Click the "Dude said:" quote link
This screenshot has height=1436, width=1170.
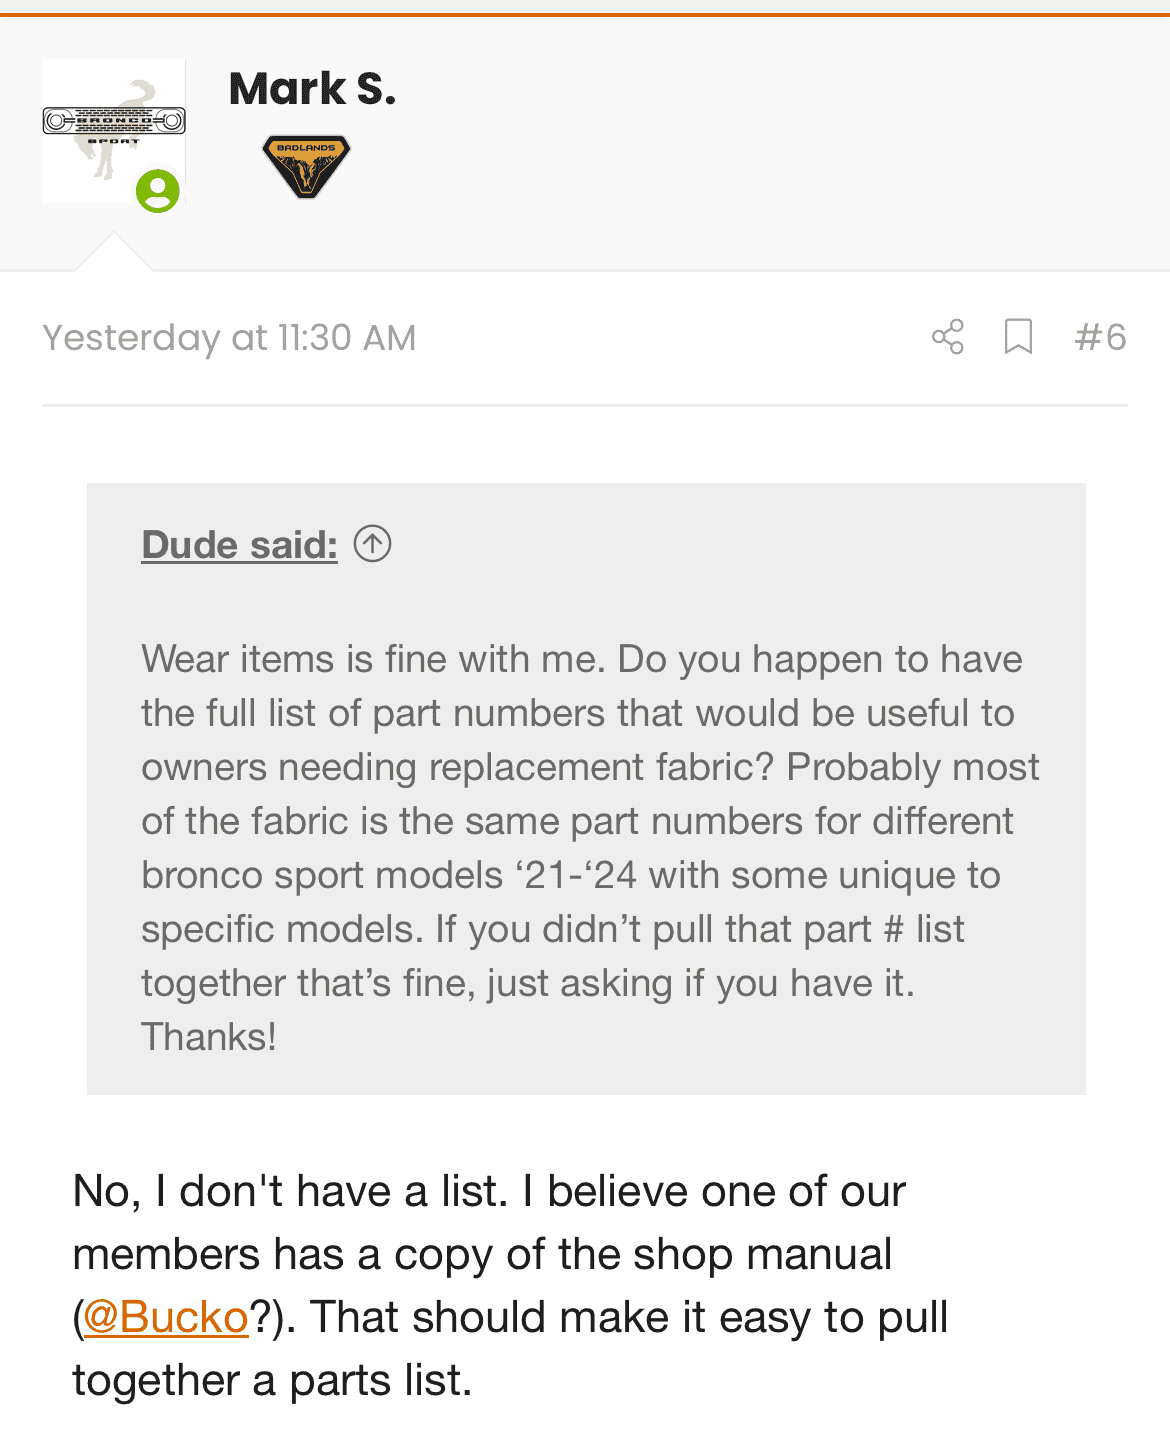240,545
